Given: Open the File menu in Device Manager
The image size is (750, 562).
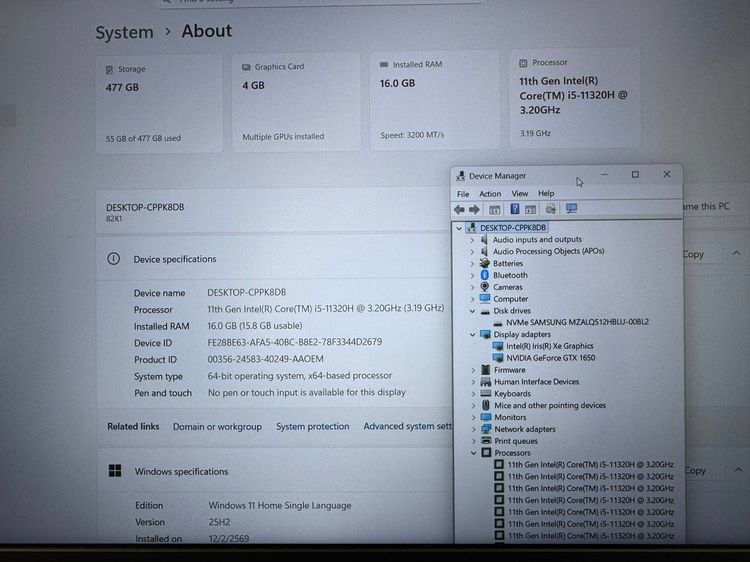Looking at the screenshot, I should [463, 194].
